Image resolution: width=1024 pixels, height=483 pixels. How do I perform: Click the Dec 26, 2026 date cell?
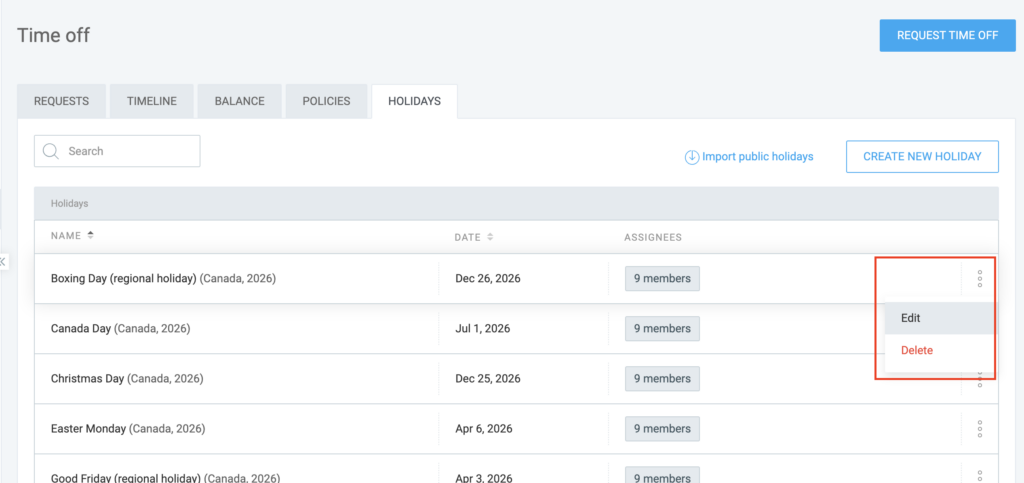click(x=488, y=279)
